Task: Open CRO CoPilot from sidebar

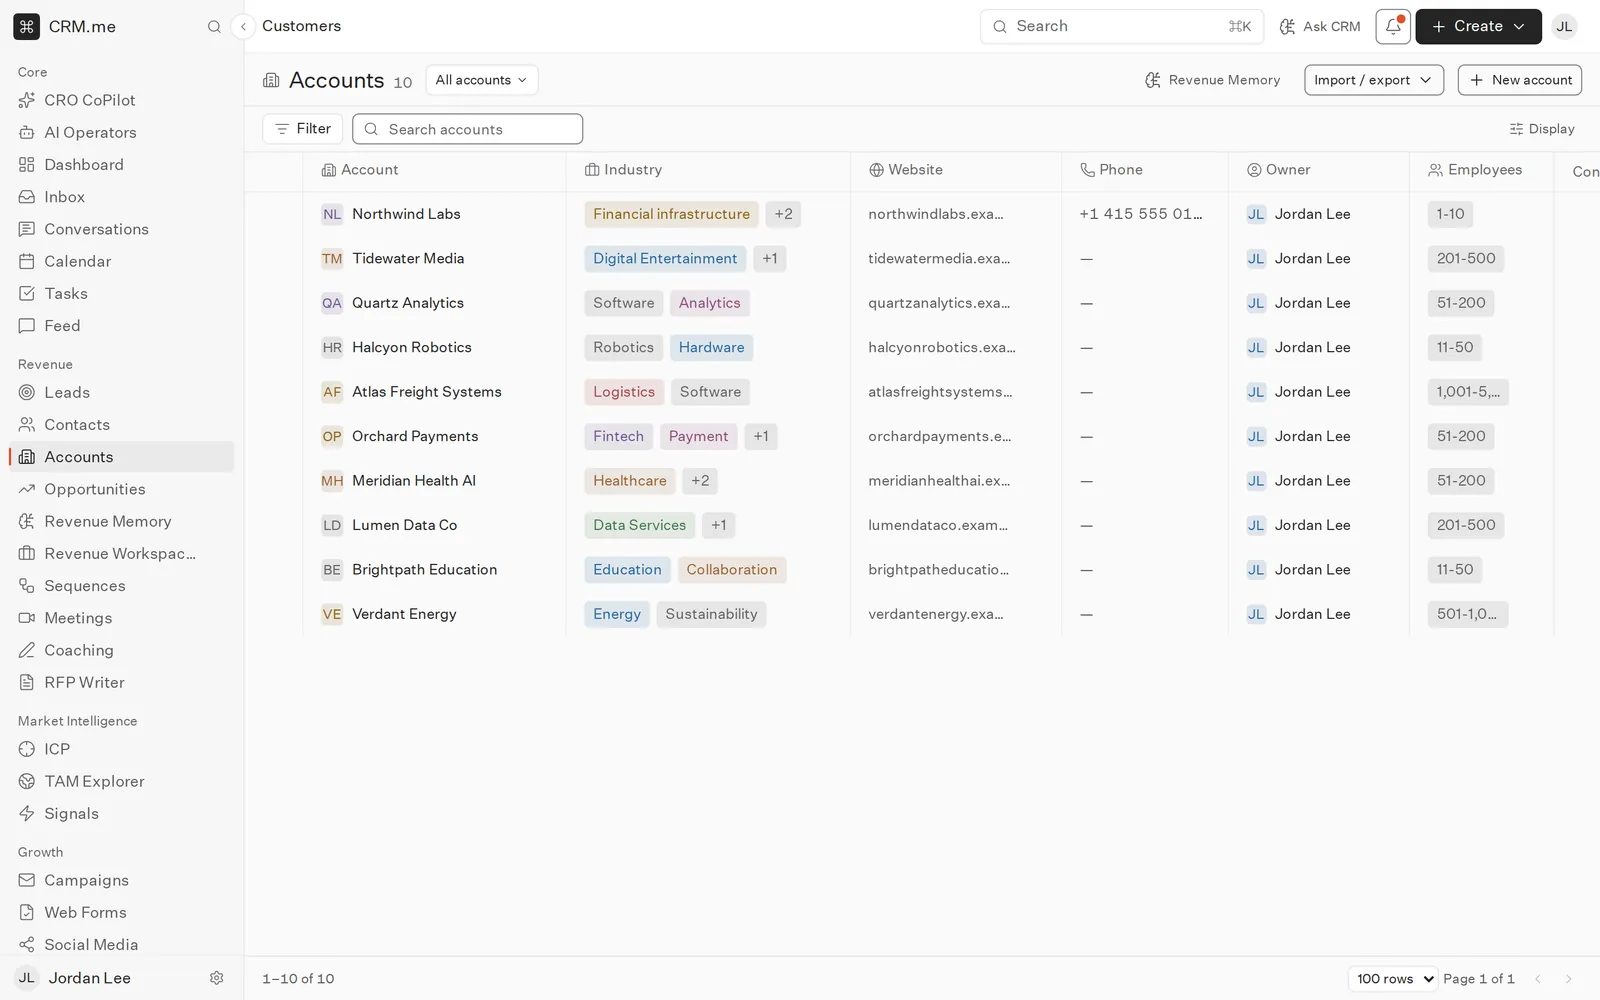Action: click(122, 100)
